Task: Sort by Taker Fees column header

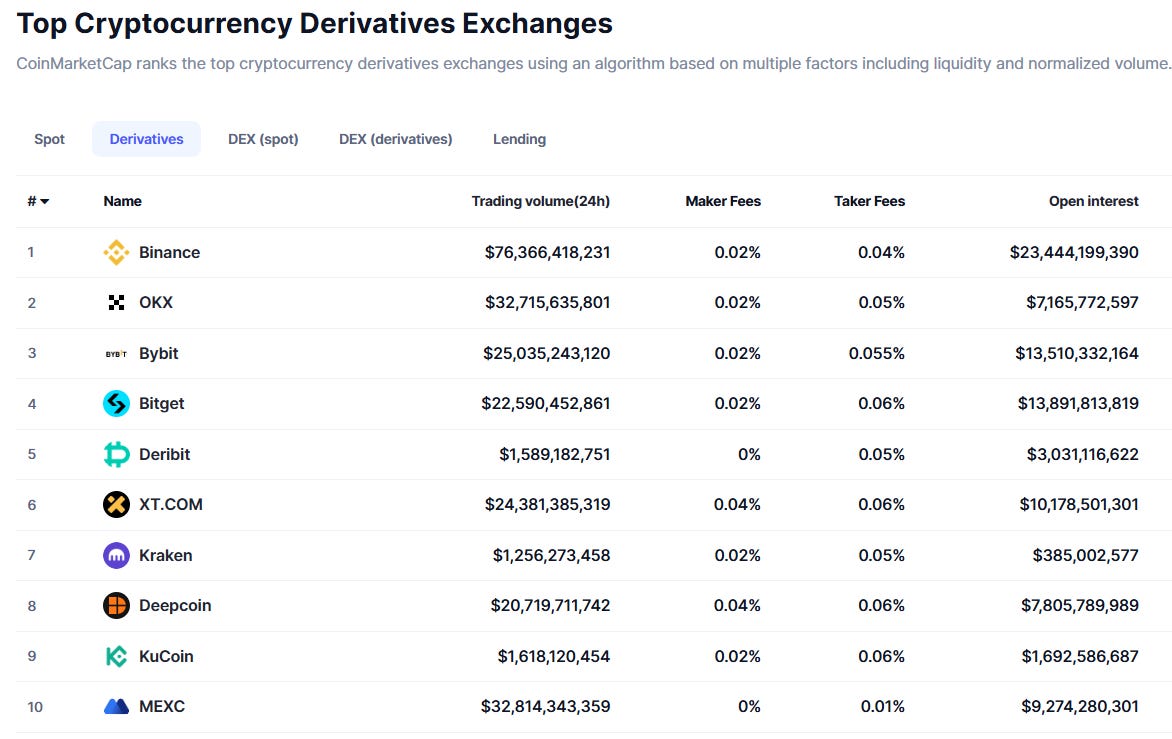Action: click(x=869, y=201)
